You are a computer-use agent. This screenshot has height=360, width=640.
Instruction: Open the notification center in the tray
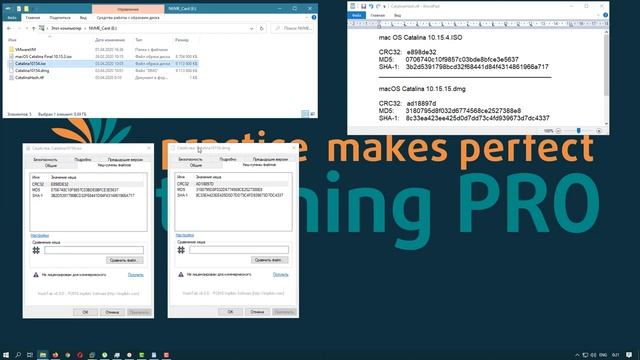(x=629, y=355)
